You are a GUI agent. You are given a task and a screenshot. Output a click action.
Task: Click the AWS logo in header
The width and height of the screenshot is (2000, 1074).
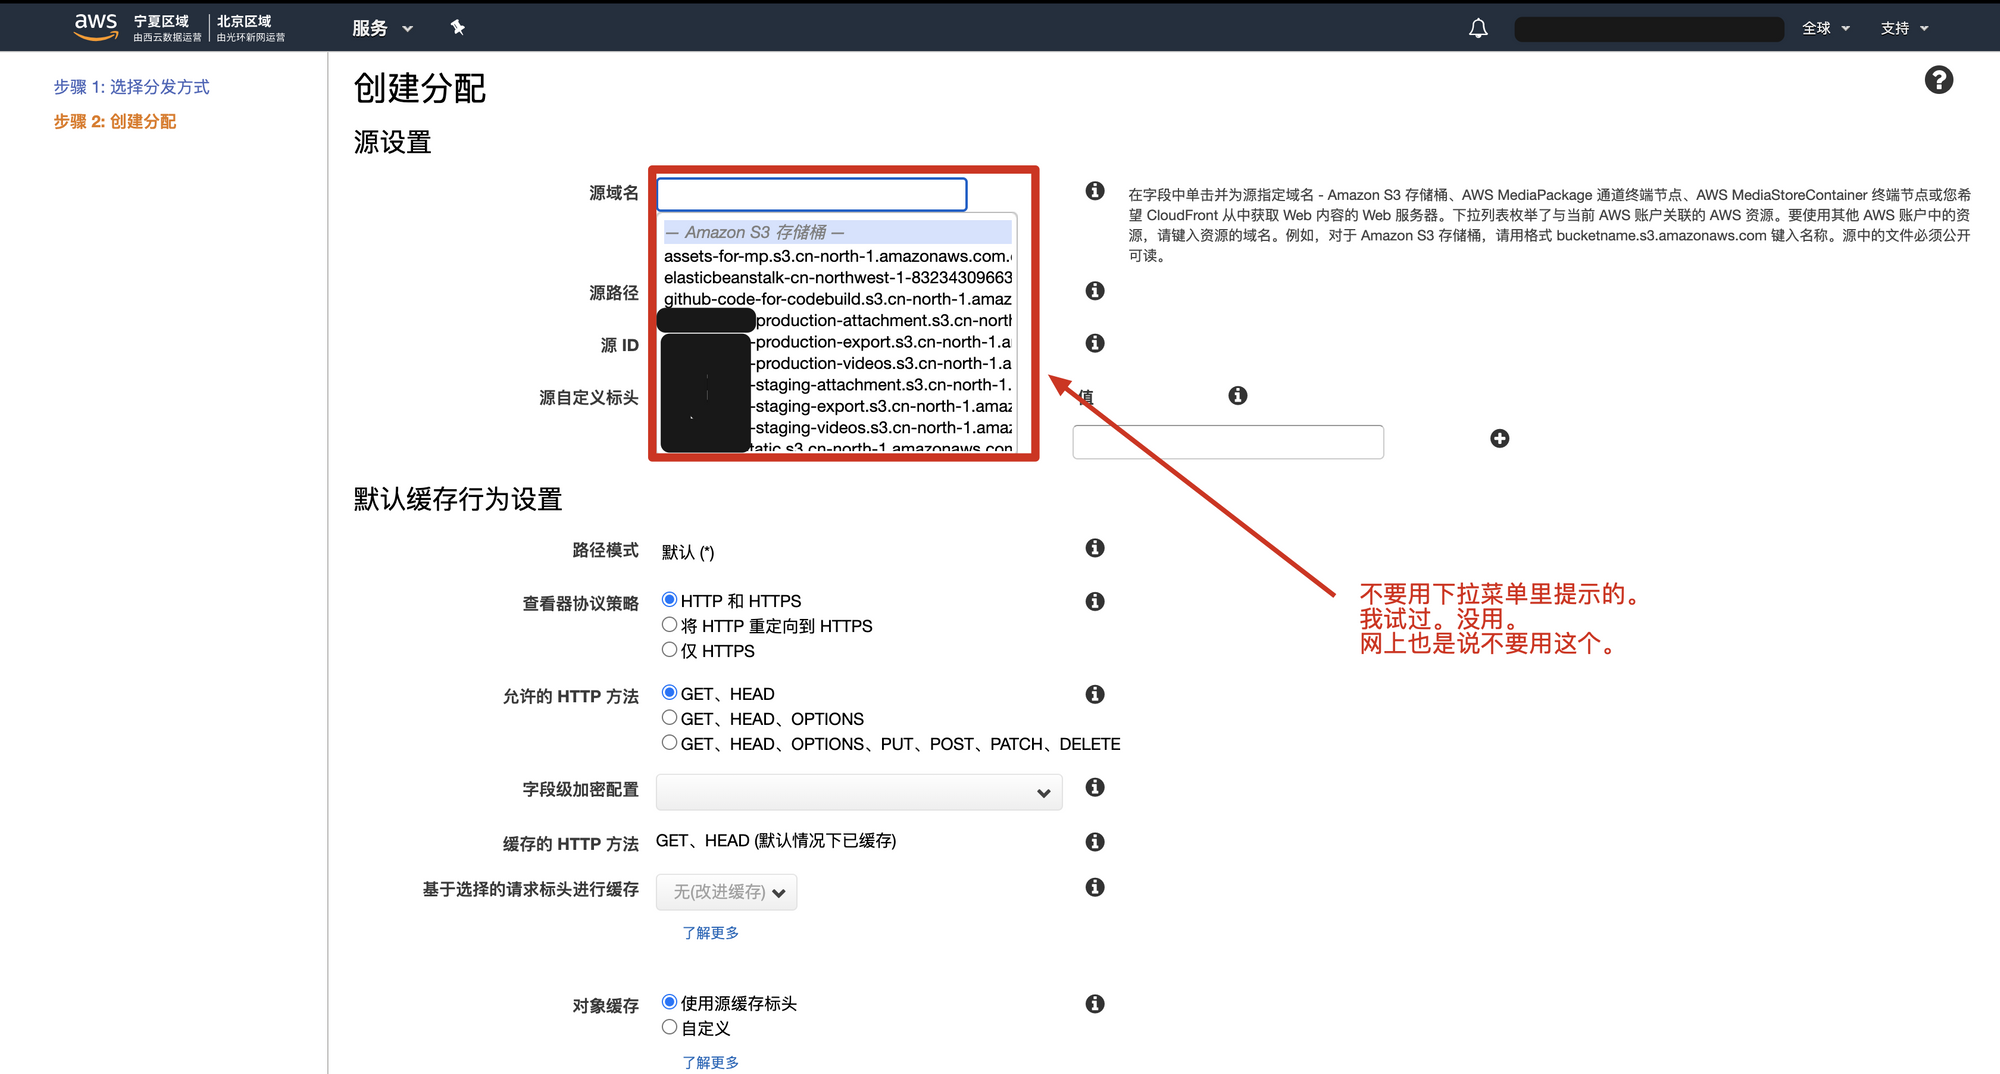[x=96, y=26]
